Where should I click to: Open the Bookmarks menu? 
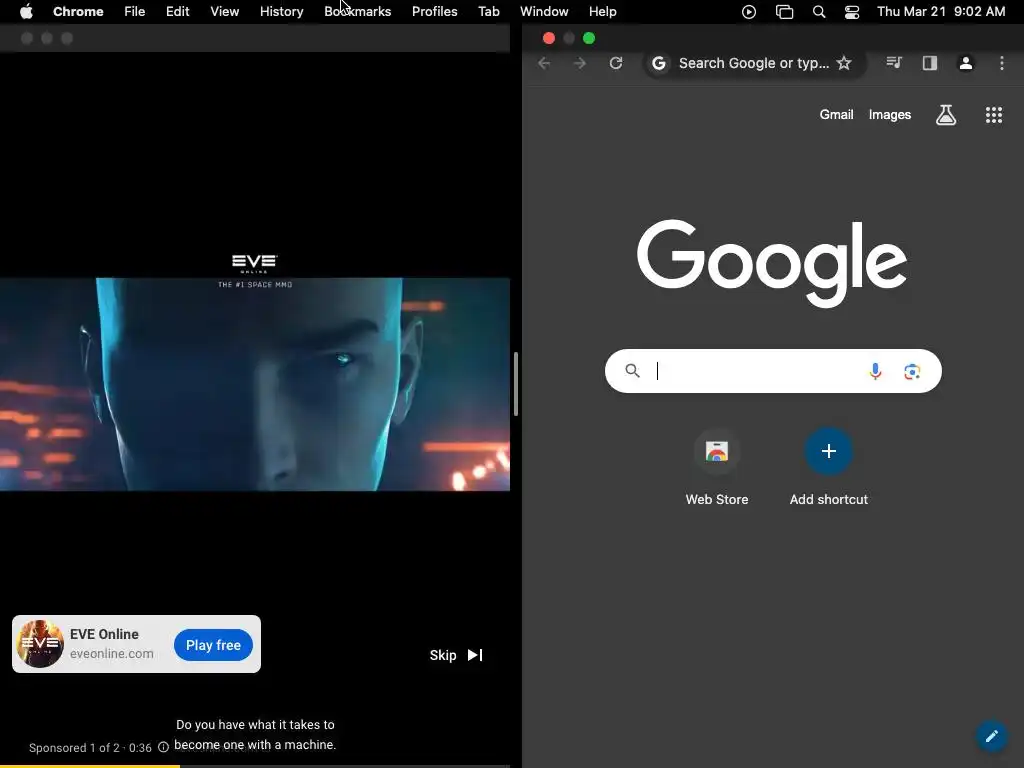tap(357, 12)
